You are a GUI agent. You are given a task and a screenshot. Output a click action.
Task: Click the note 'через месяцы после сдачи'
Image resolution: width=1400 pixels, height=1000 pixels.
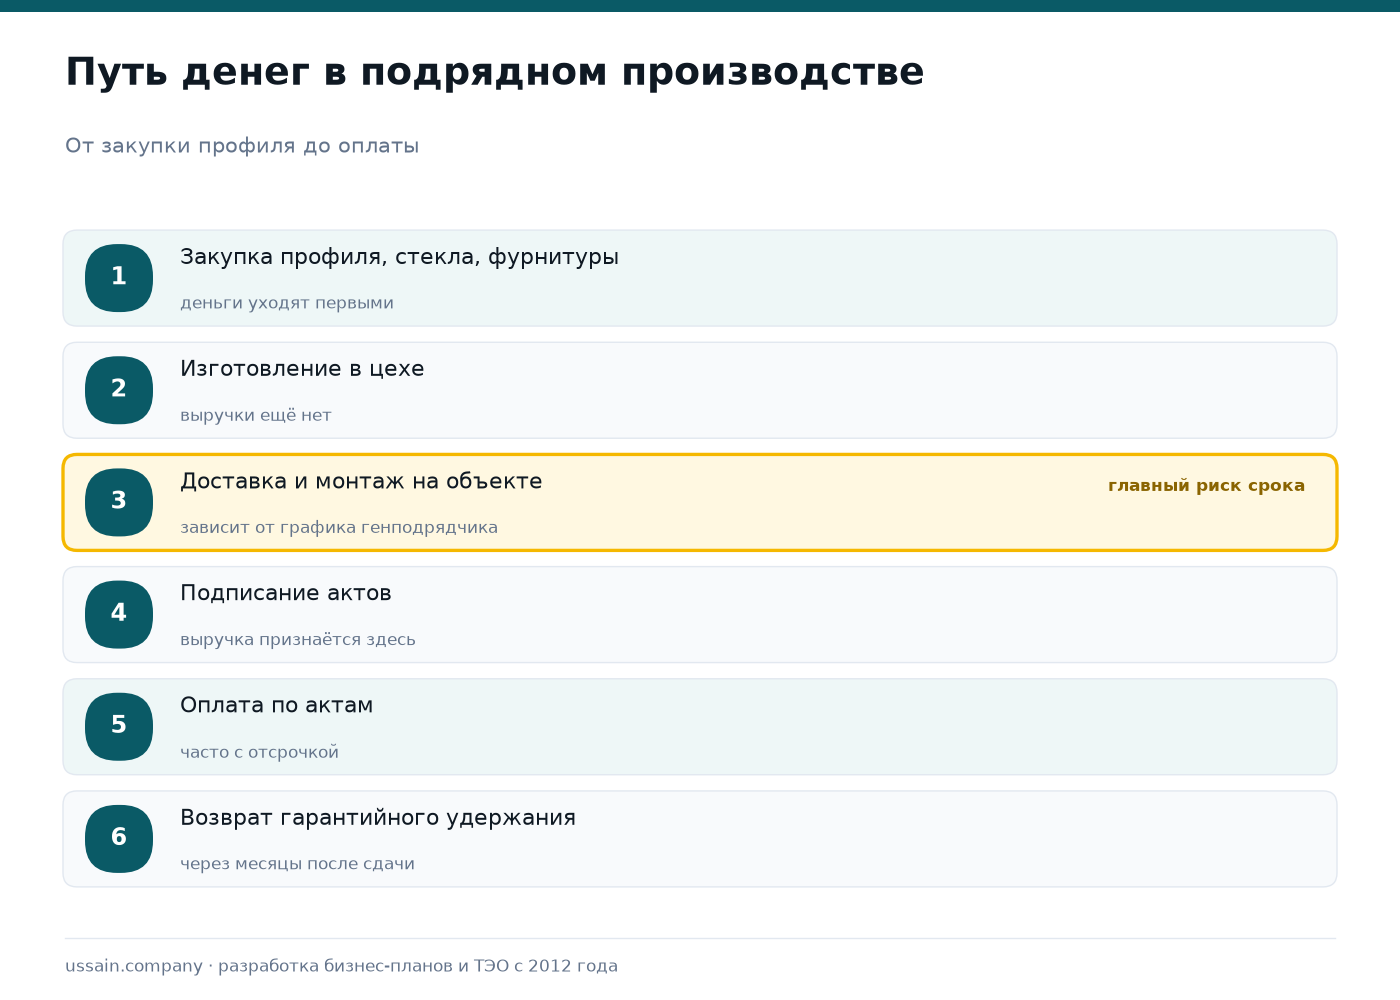(x=298, y=864)
